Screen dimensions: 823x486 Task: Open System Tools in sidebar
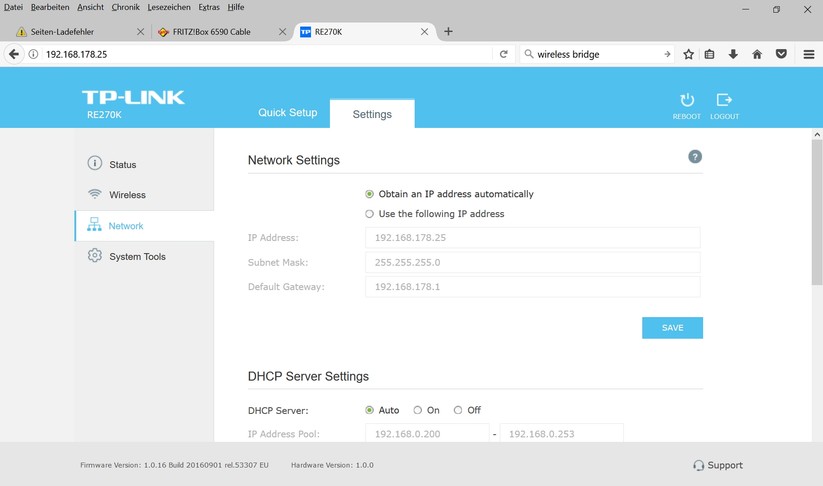(x=137, y=257)
